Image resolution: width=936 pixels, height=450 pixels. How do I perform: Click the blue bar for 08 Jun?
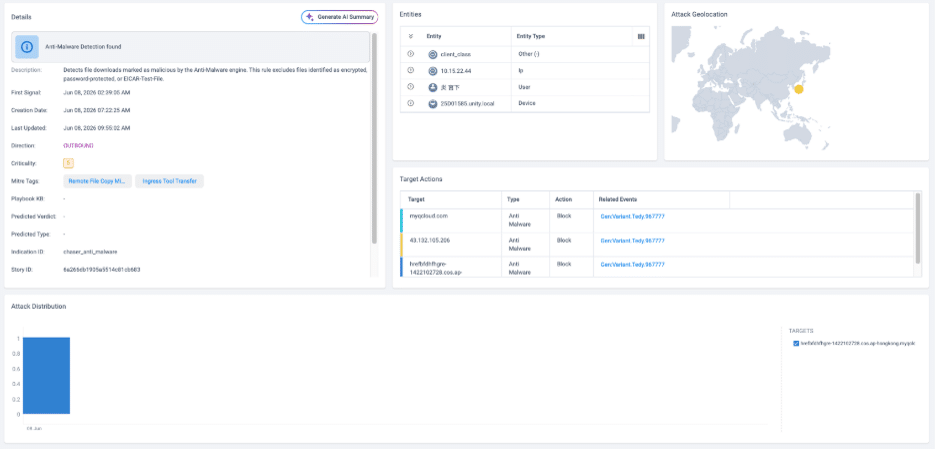(47, 375)
